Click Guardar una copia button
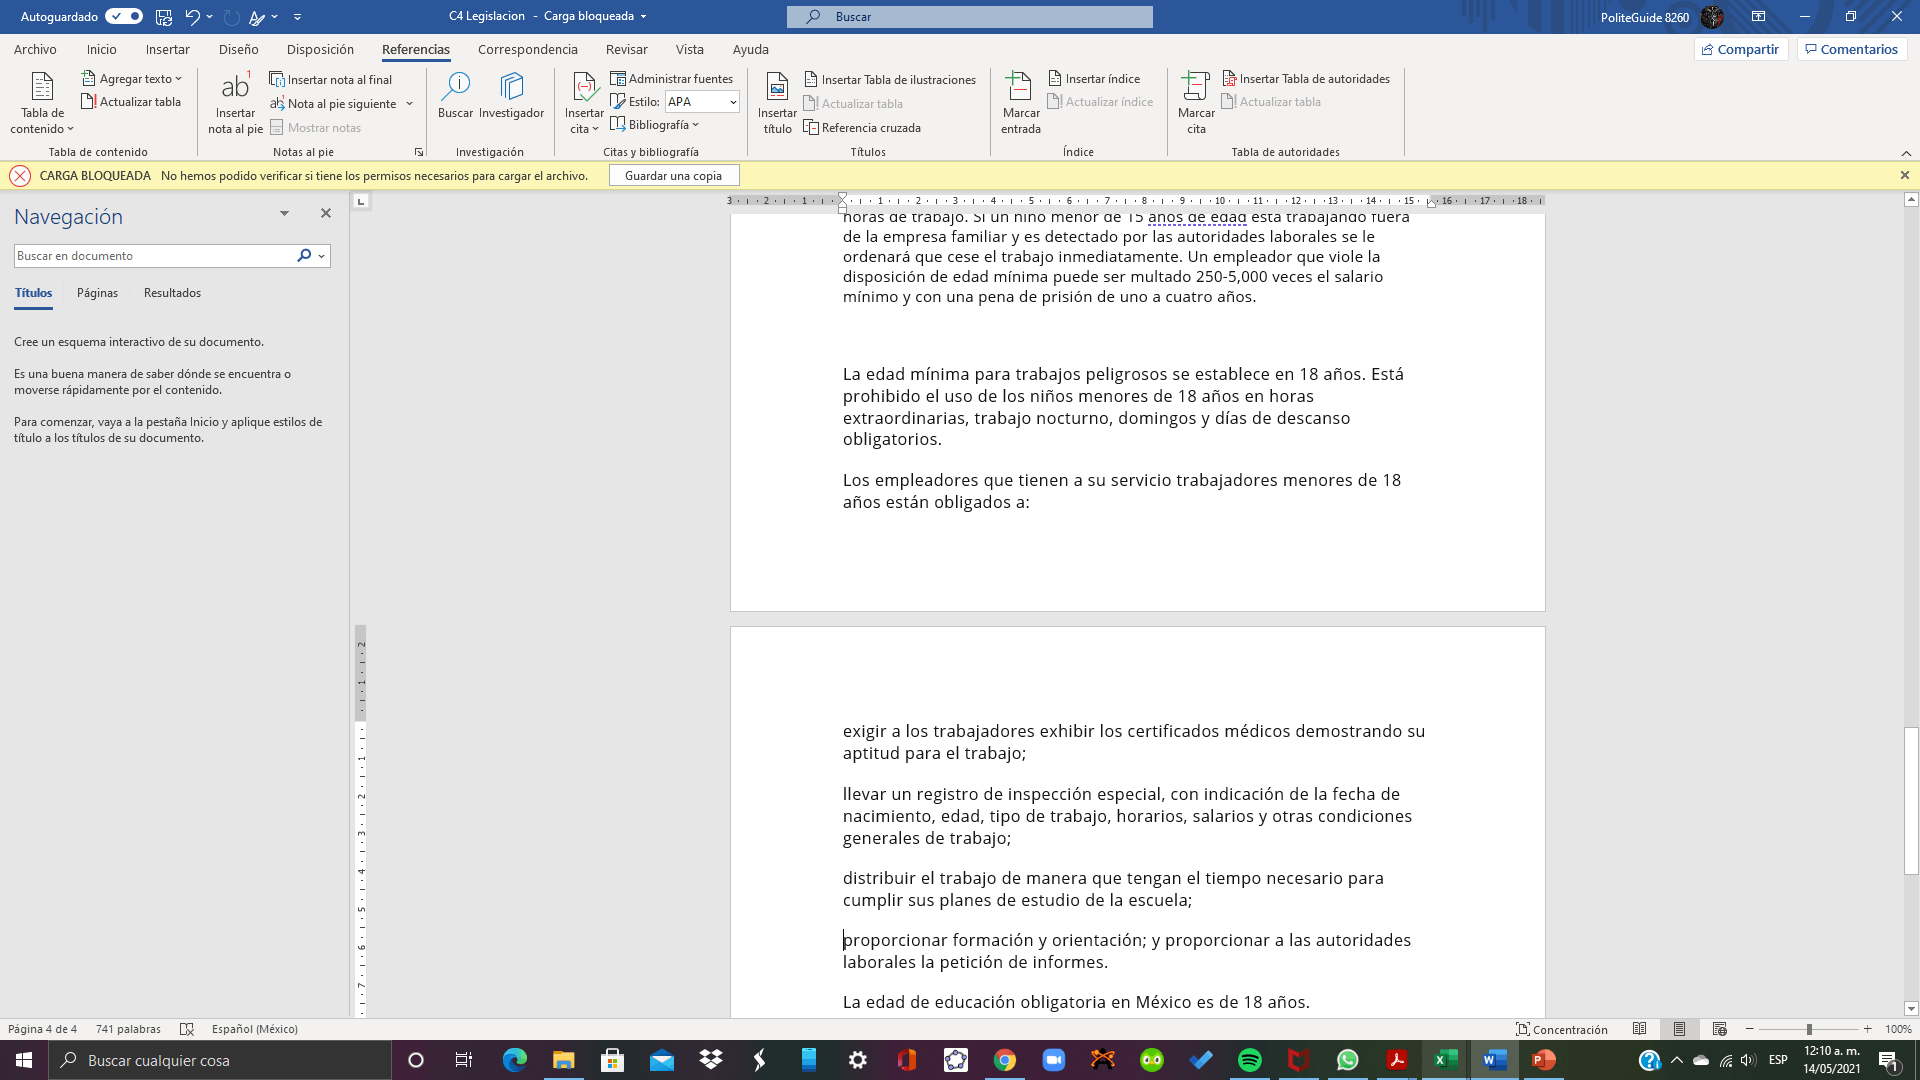 [x=673, y=176]
